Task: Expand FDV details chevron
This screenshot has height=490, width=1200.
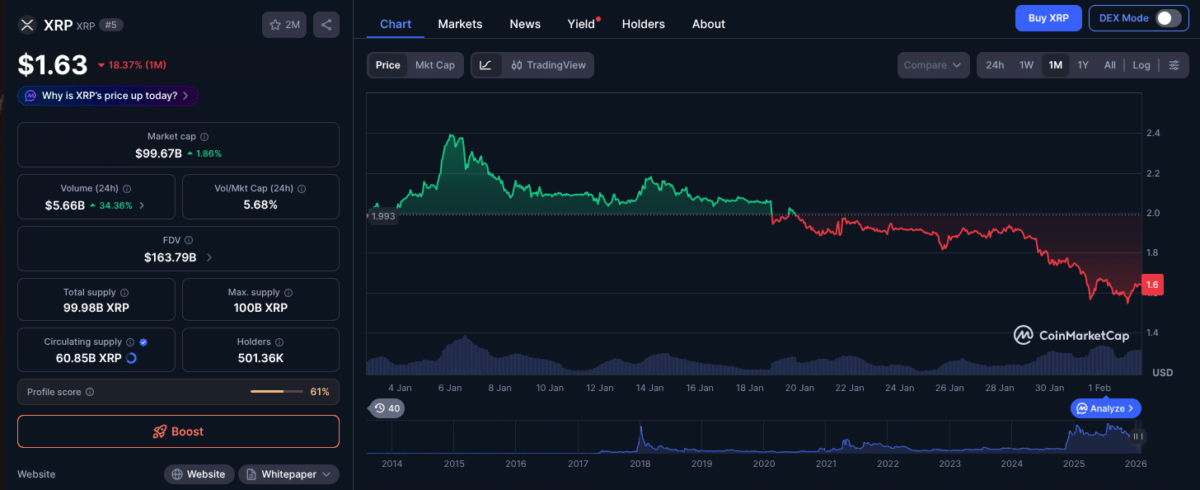Action: [209, 257]
